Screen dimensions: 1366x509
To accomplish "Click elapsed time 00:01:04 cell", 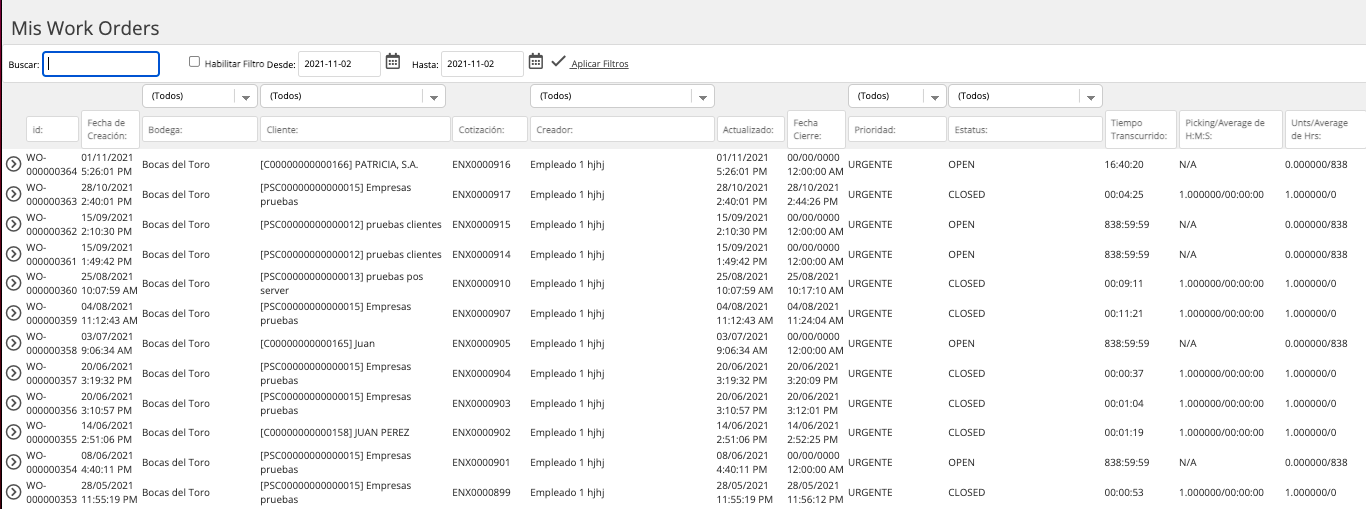I will pos(1125,403).
